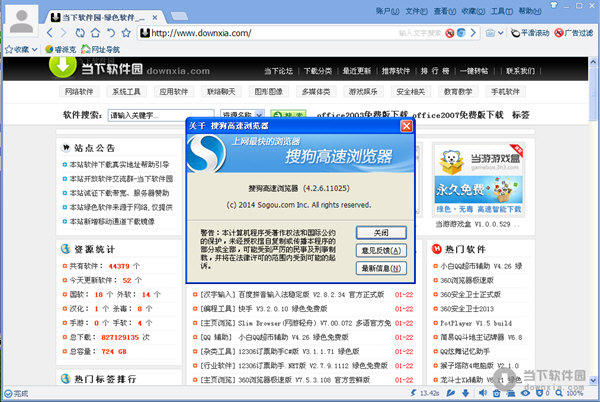
Task: Close the About dialog with X
Action: pyautogui.click(x=406, y=126)
